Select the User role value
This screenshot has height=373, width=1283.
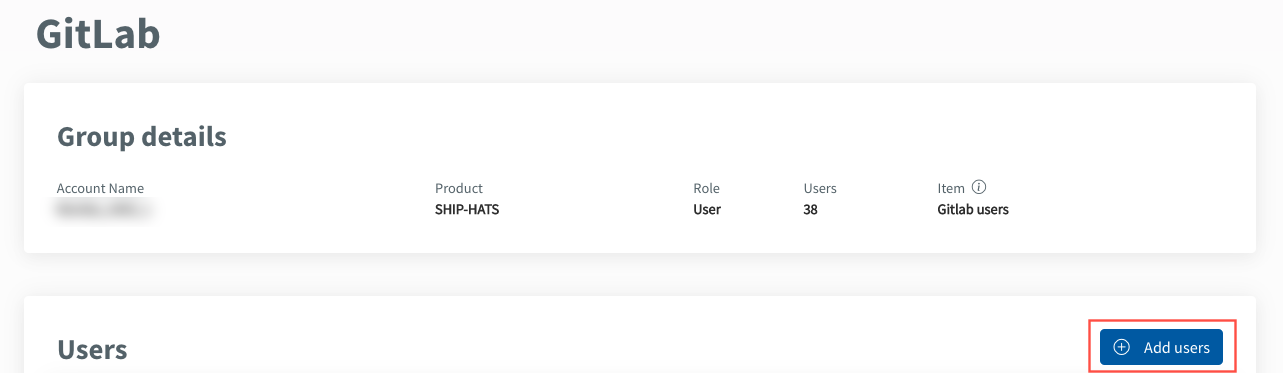[x=707, y=210]
